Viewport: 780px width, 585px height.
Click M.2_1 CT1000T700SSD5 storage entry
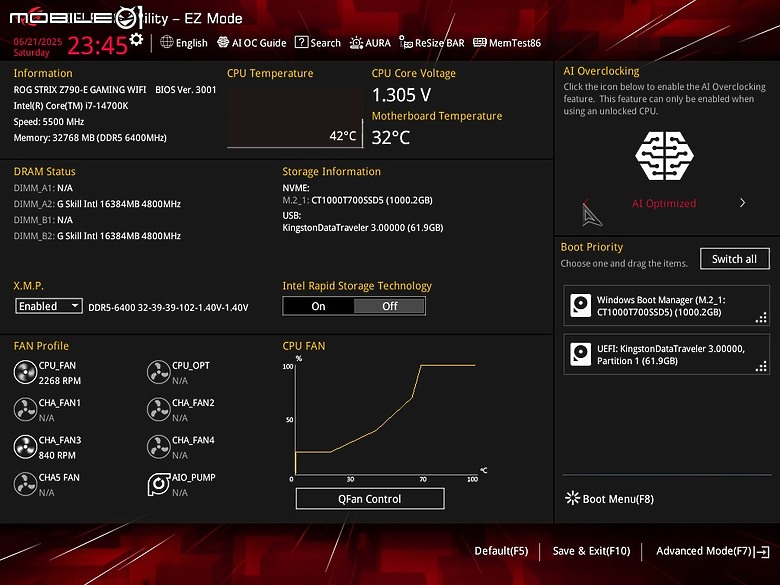tap(357, 200)
